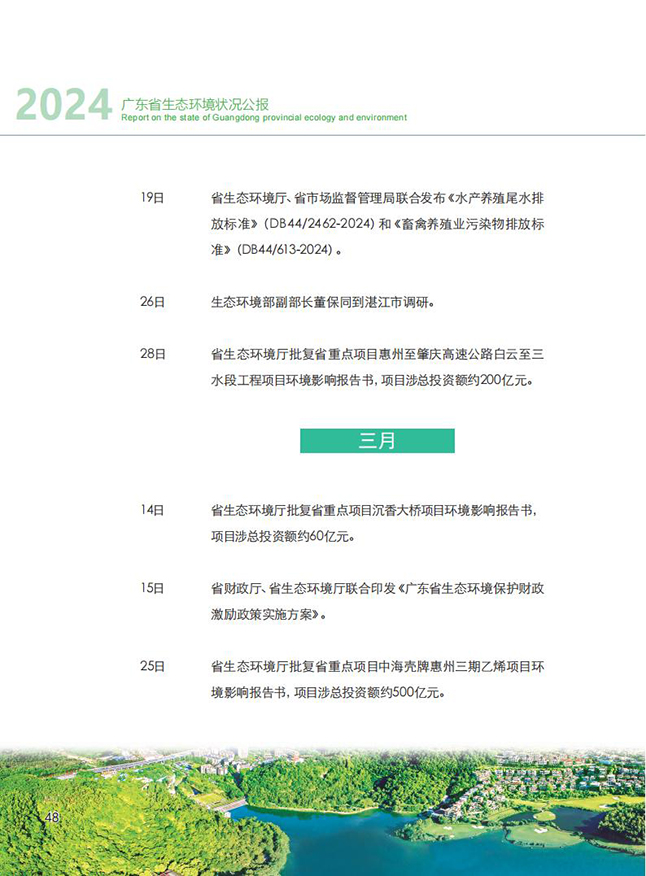Select the "19日" date label
Screen dimensions: 646x876
(x=152, y=198)
